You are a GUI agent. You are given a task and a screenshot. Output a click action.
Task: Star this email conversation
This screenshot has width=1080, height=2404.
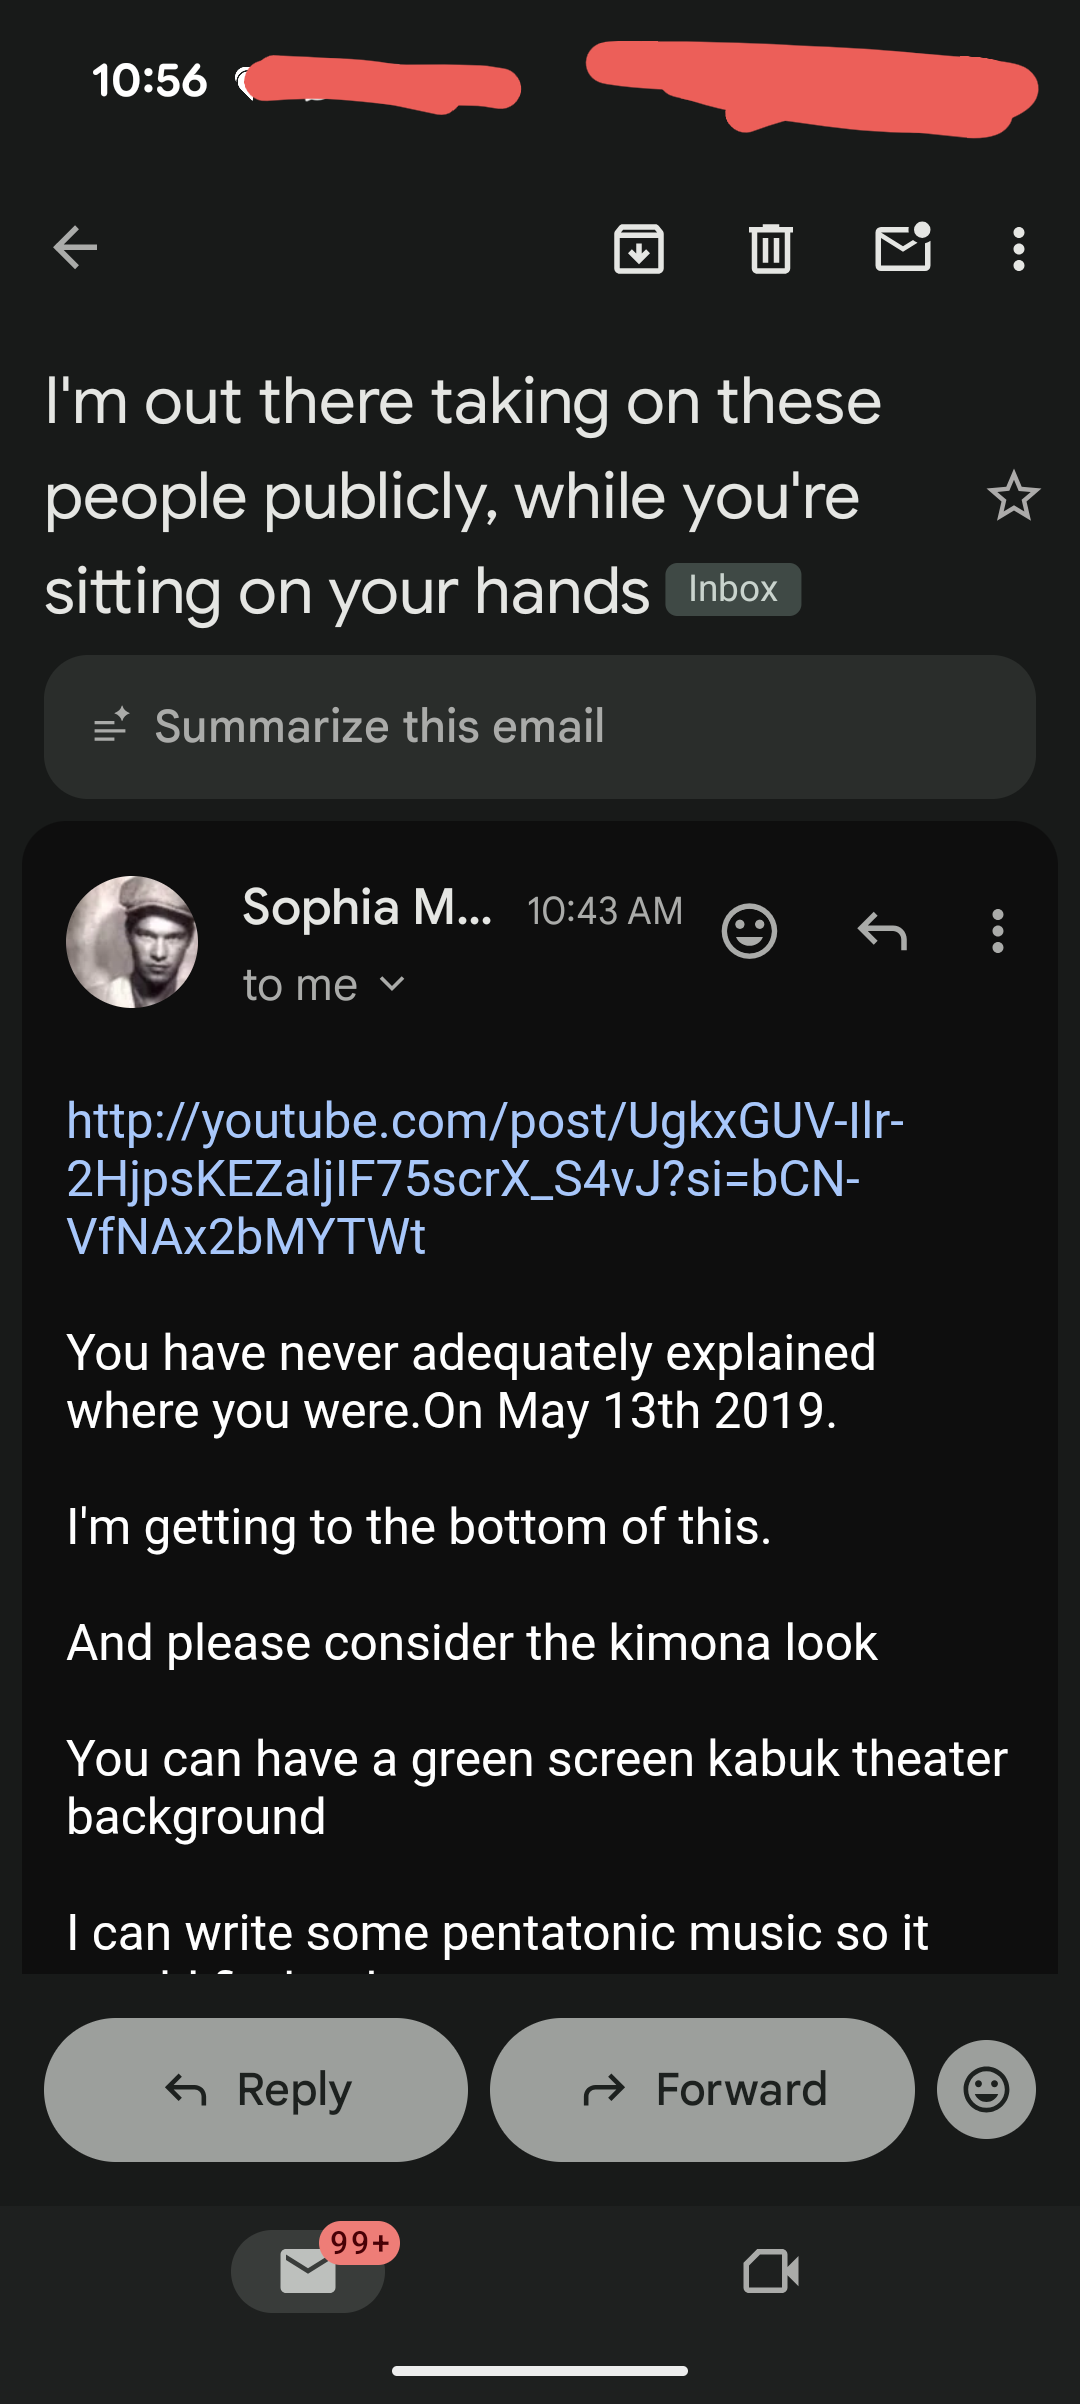1013,496
